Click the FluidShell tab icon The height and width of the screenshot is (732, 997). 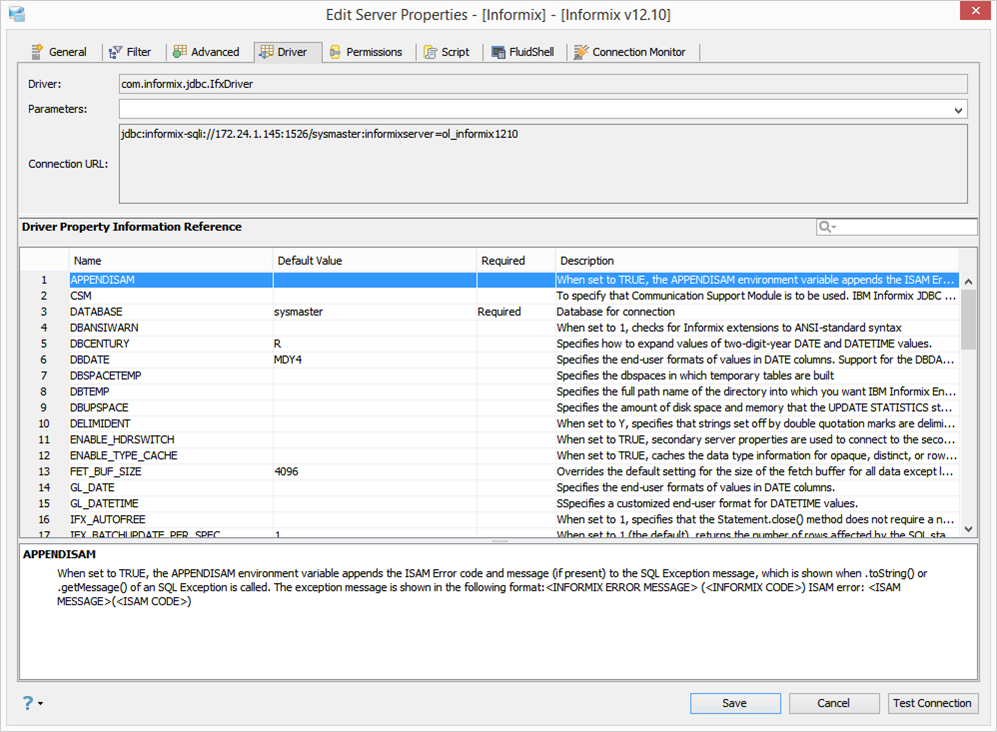pos(498,52)
